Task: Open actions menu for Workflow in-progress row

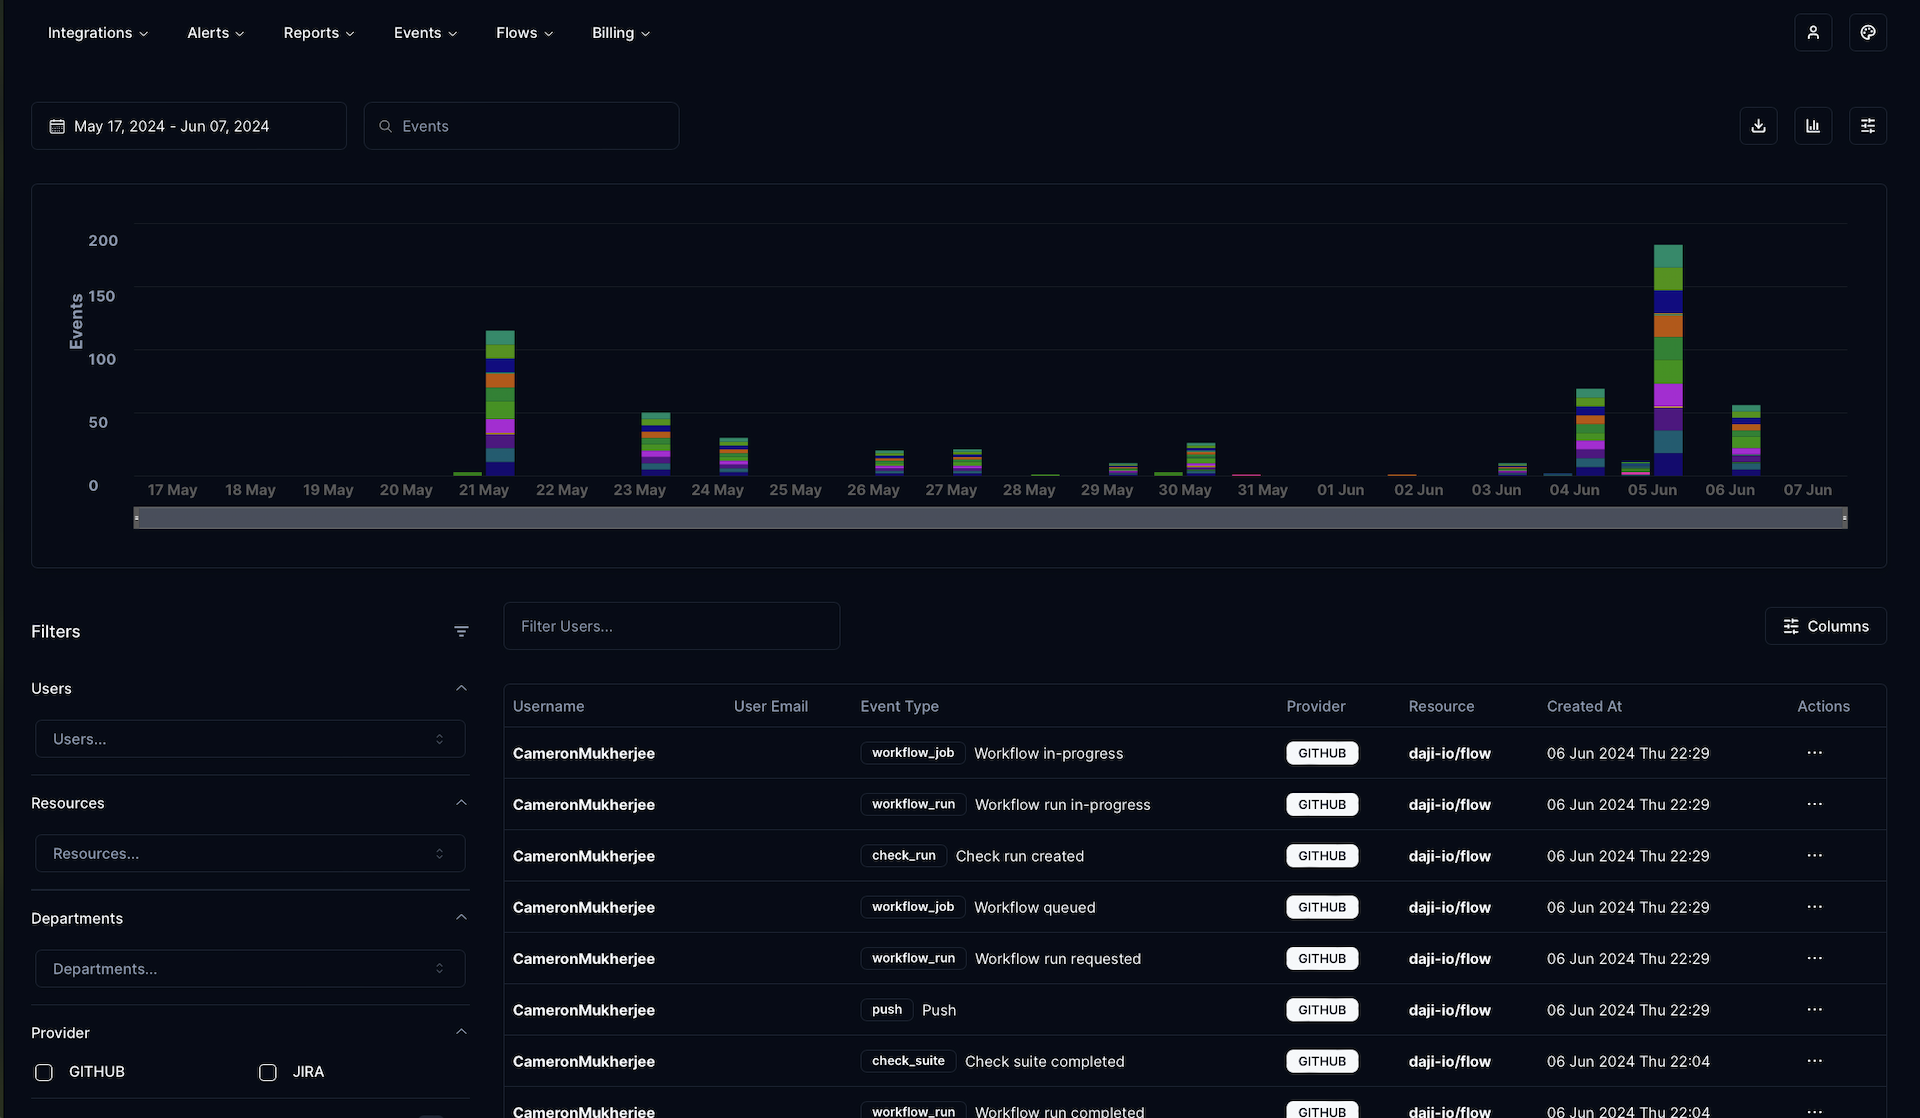Action: click(x=1815, y=753)
